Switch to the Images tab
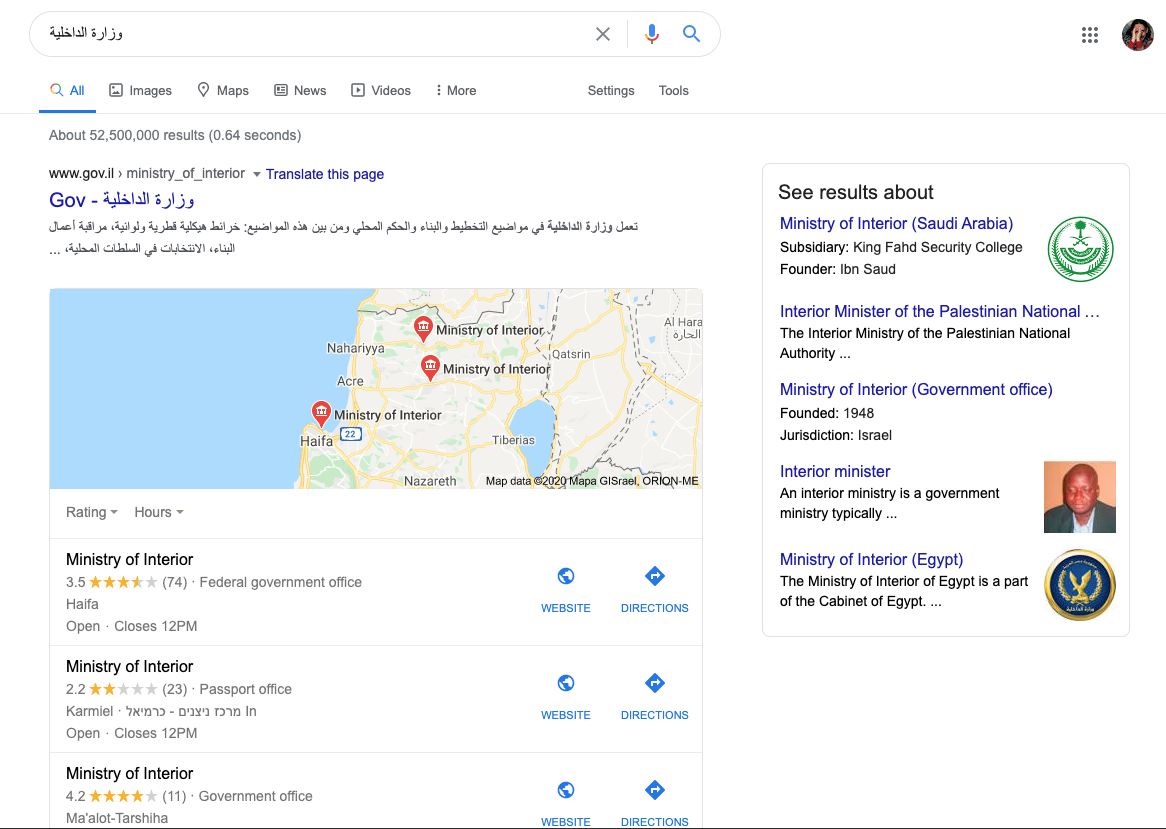The height and width of the screenshot is (829, 1166). (140, 91)
